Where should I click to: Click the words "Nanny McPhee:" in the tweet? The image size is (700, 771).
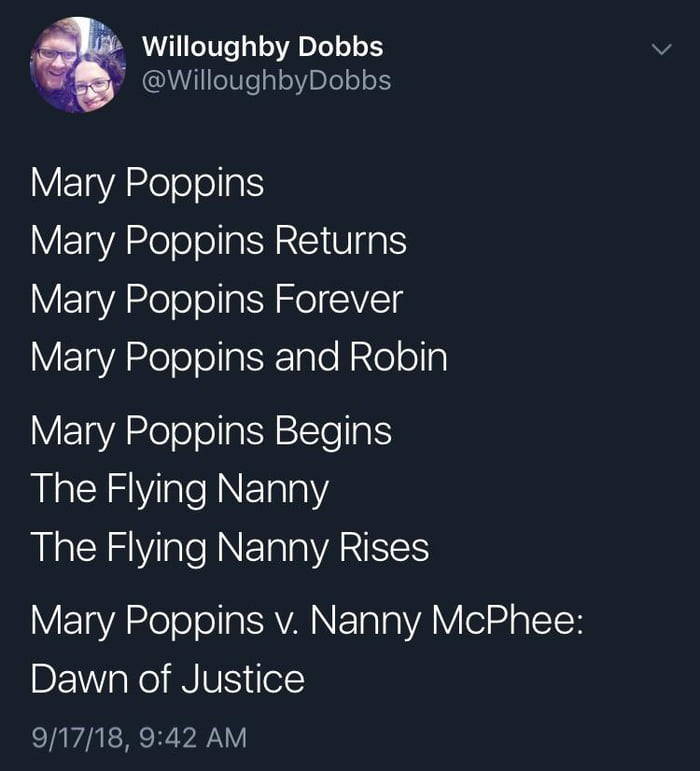coord(447,621)
